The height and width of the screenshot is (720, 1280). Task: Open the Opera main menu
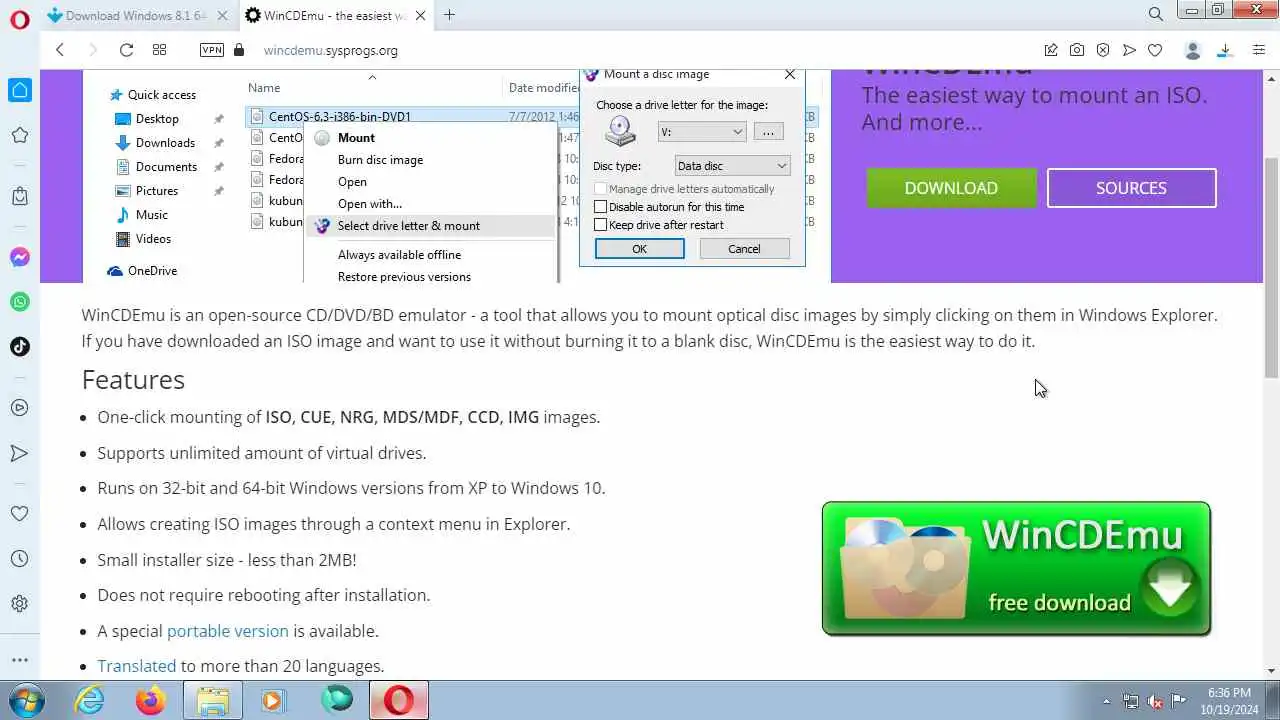tap(19, 18)
